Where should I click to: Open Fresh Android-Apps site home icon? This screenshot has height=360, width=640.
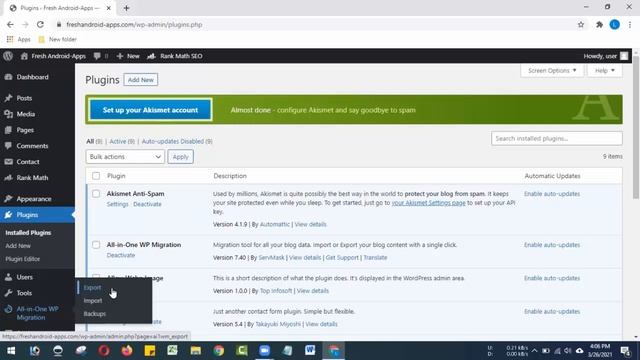tap(24, 56)
